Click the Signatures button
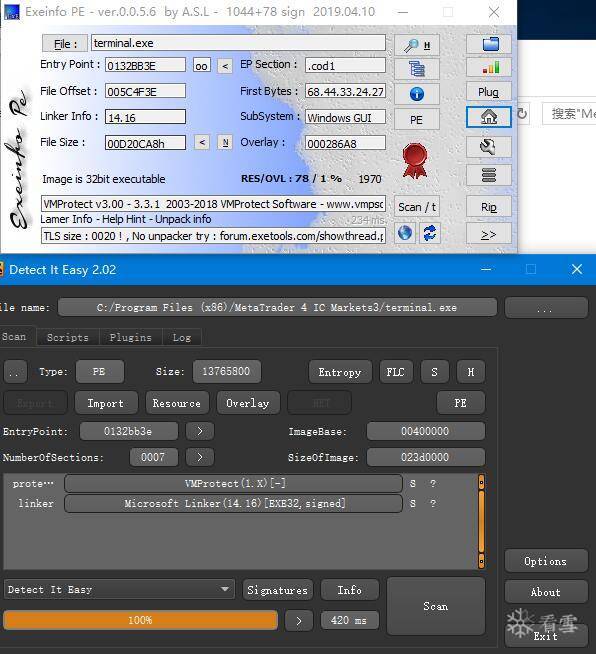The image size is (596, 654). 277,590
